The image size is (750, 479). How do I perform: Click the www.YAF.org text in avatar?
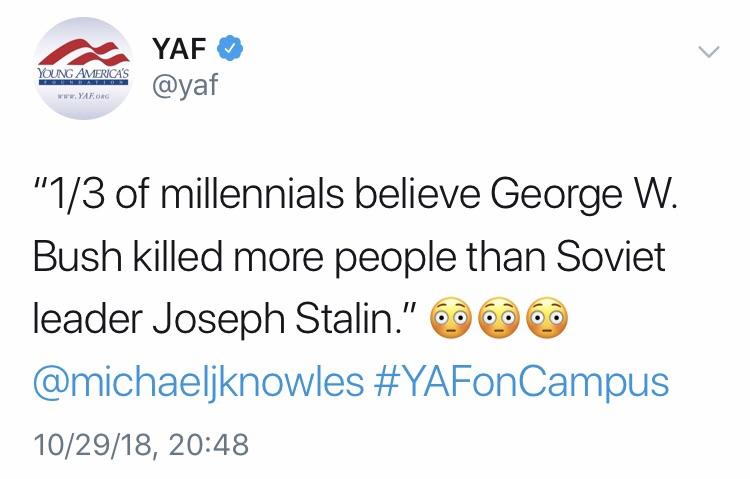click(x=83, y=97)
